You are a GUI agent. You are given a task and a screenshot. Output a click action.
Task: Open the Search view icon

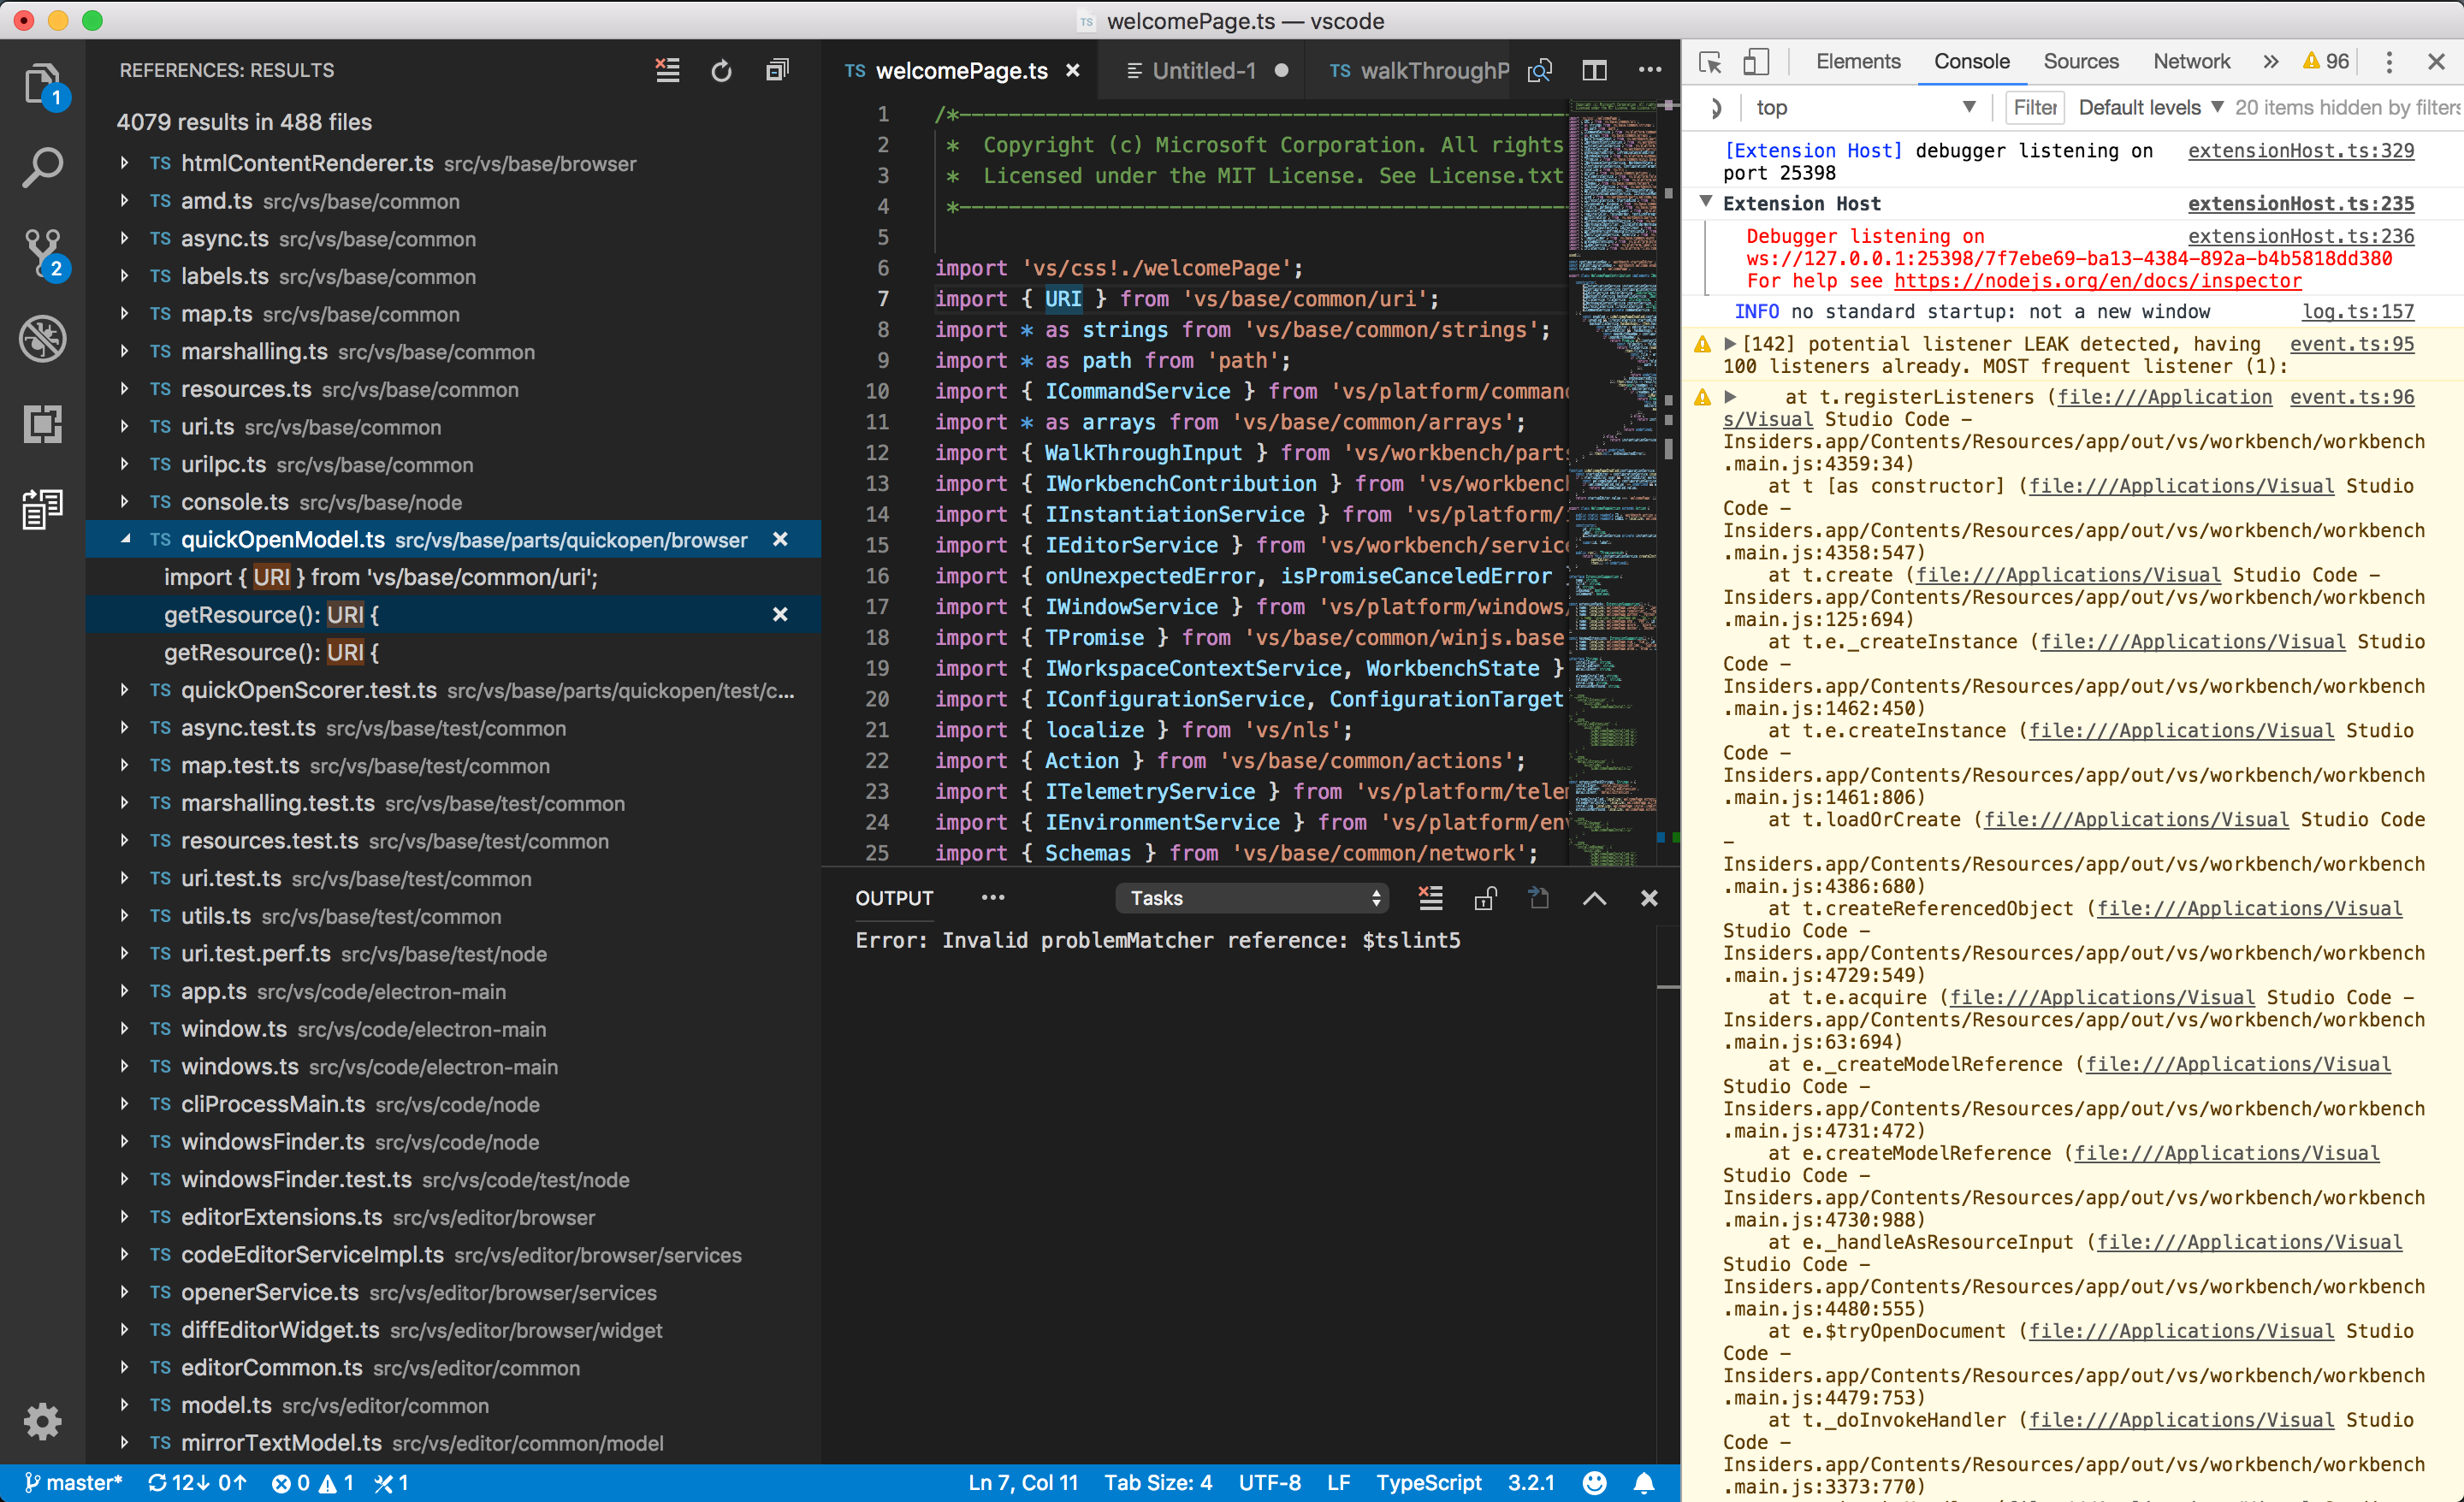[43, 168]
